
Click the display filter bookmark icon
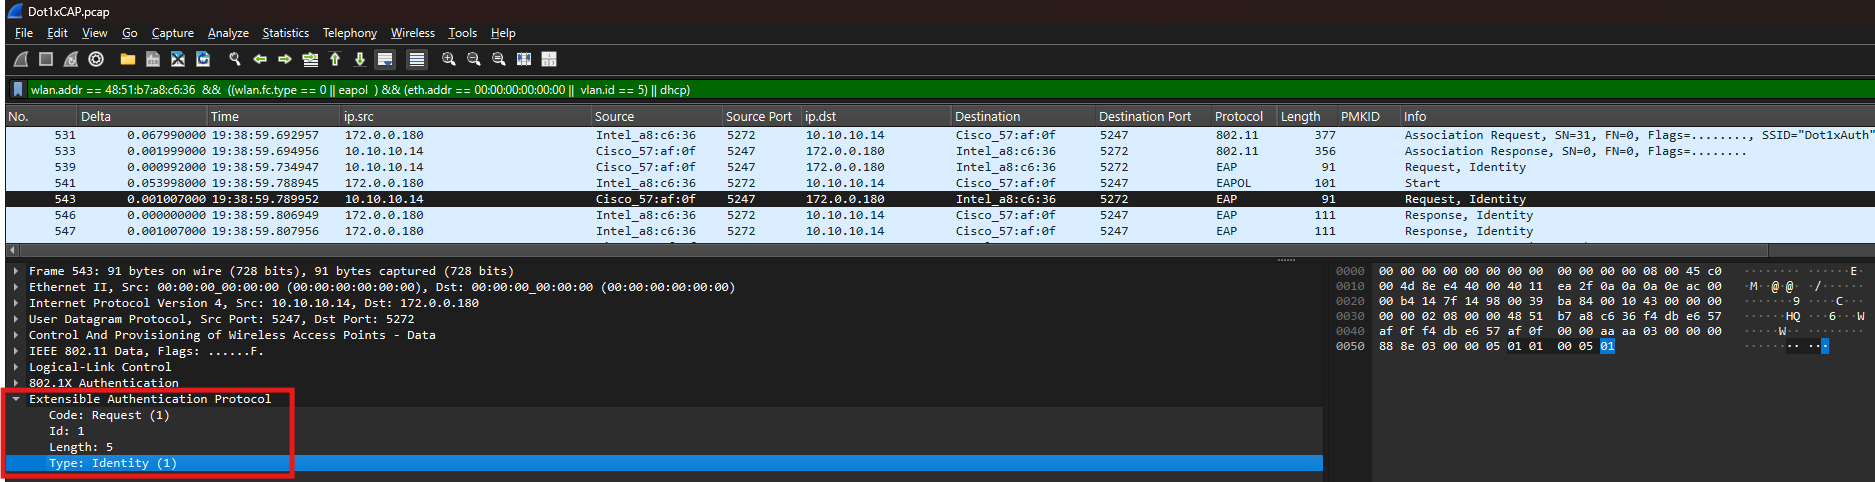click(17, 90)
